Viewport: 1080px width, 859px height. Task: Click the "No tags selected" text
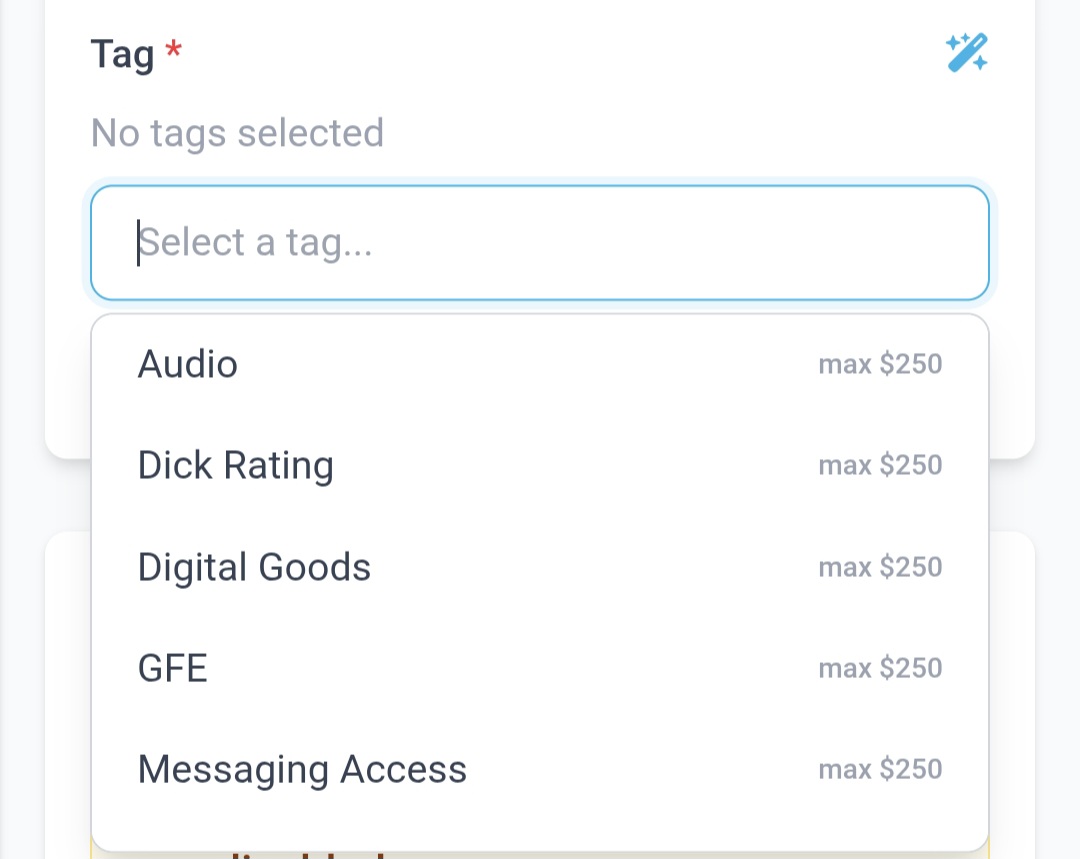coord(237,133)
